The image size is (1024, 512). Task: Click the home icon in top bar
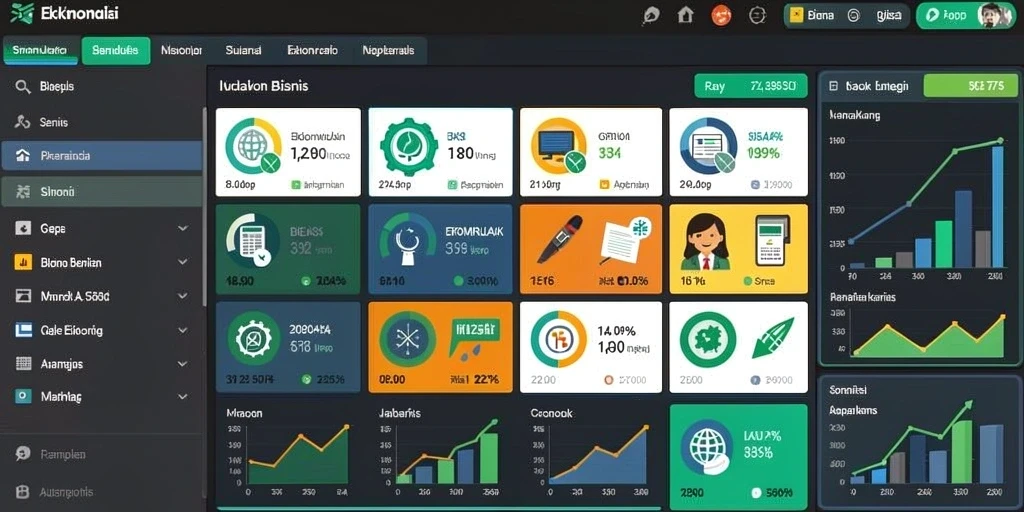tap(686, 14)
